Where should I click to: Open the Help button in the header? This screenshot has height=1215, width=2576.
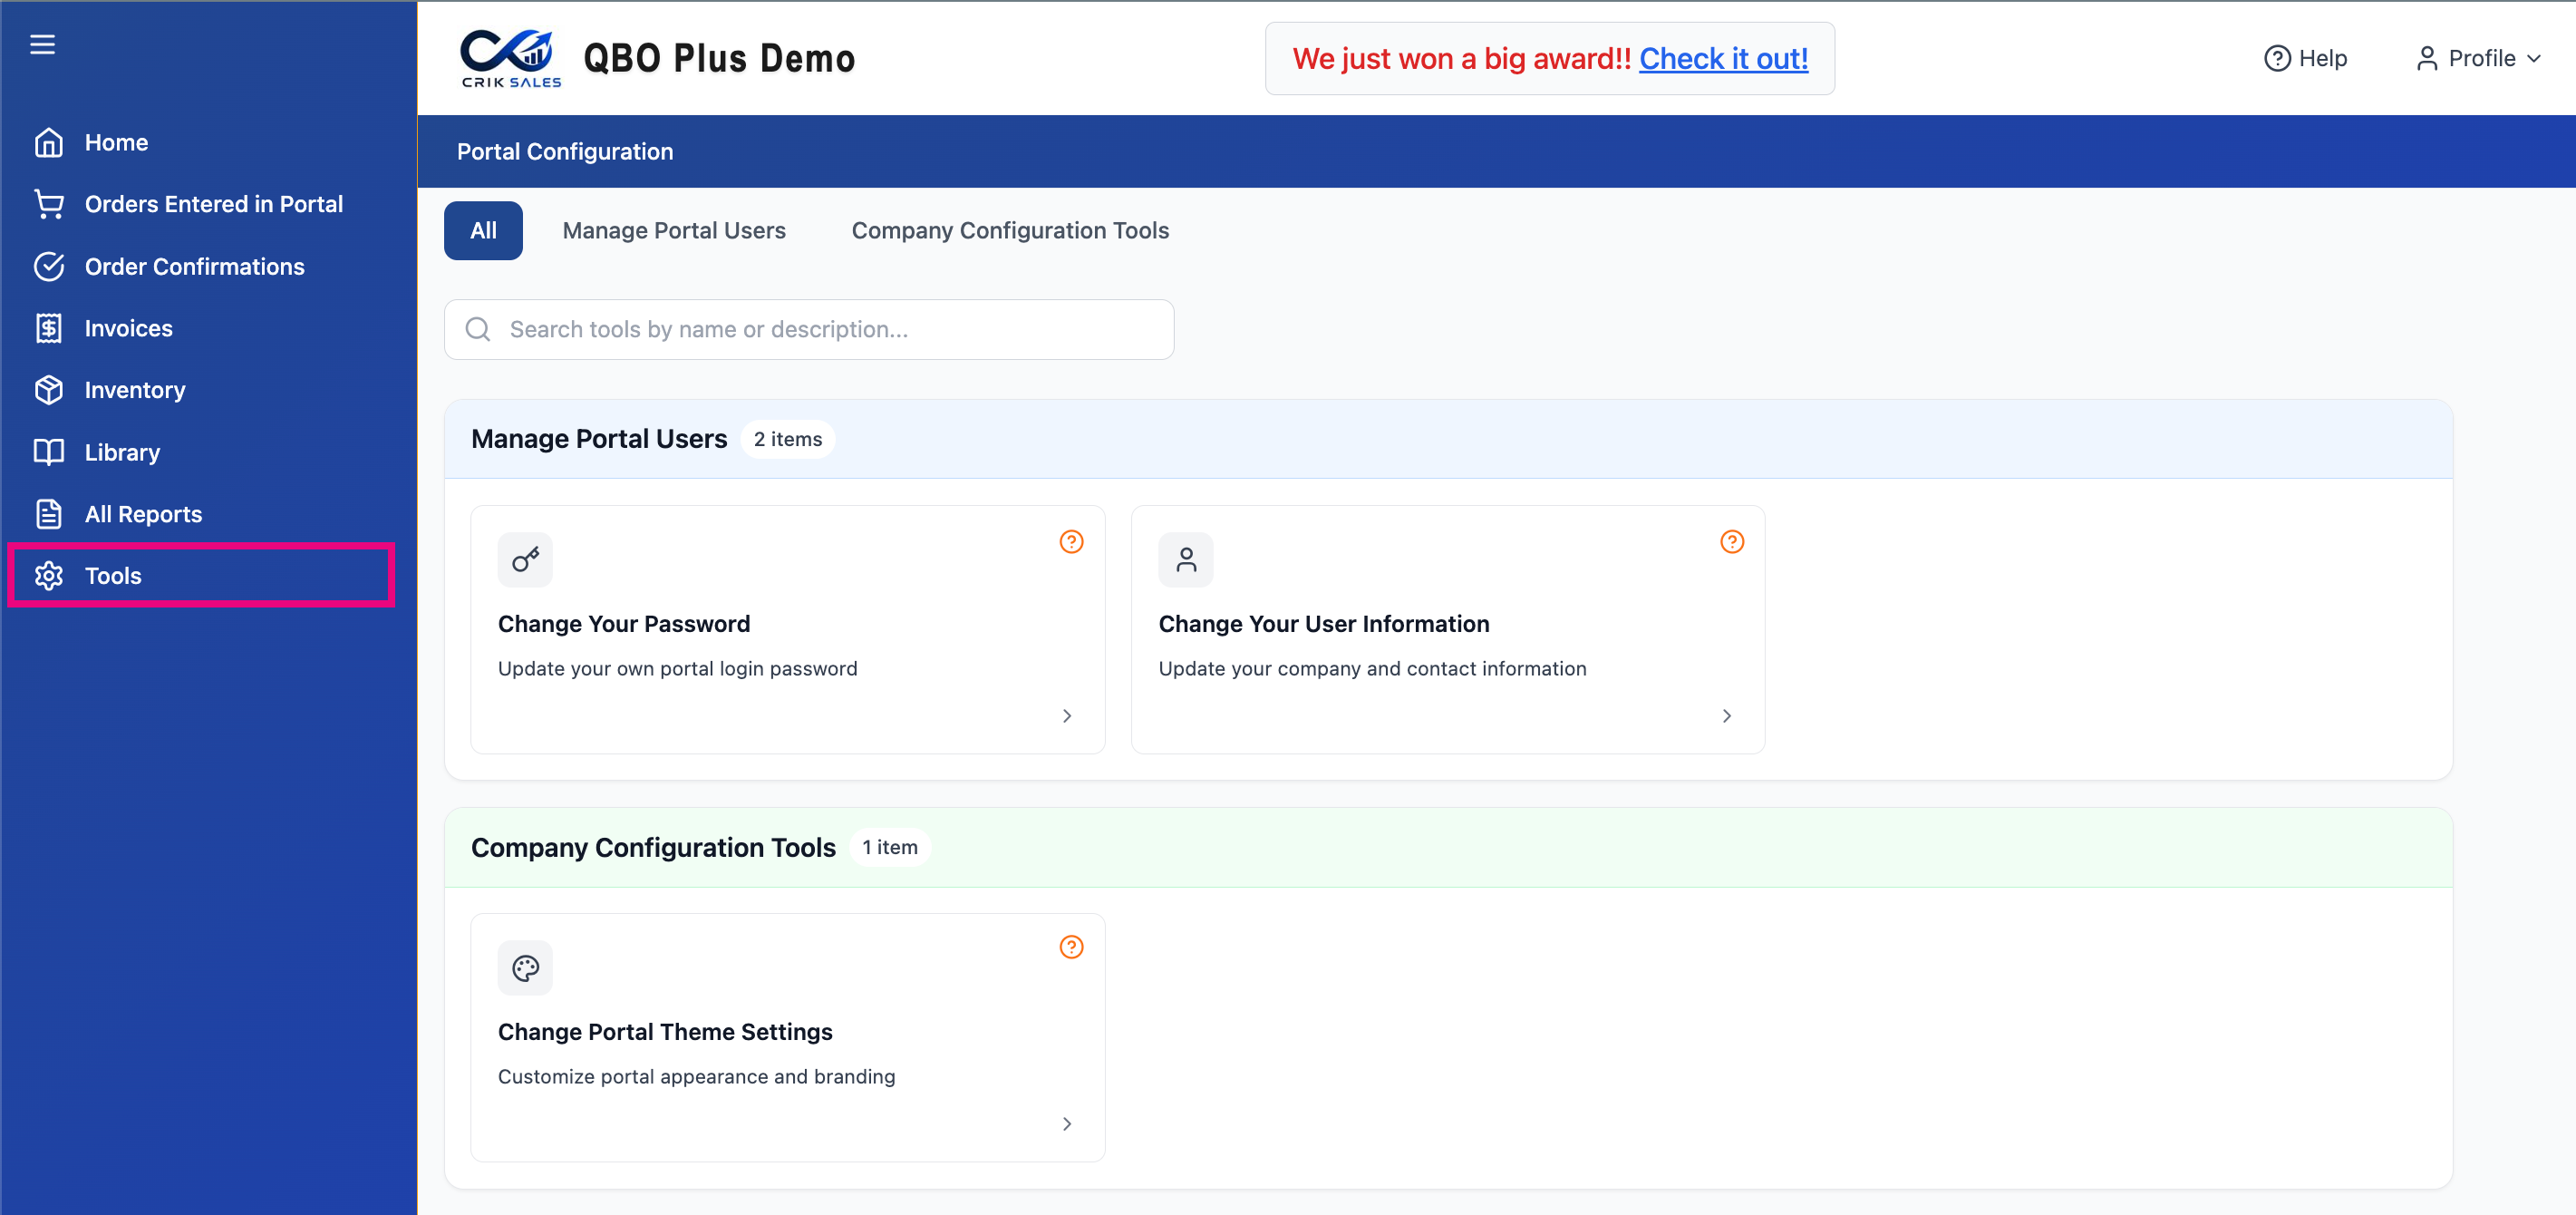pos(2305,58)
